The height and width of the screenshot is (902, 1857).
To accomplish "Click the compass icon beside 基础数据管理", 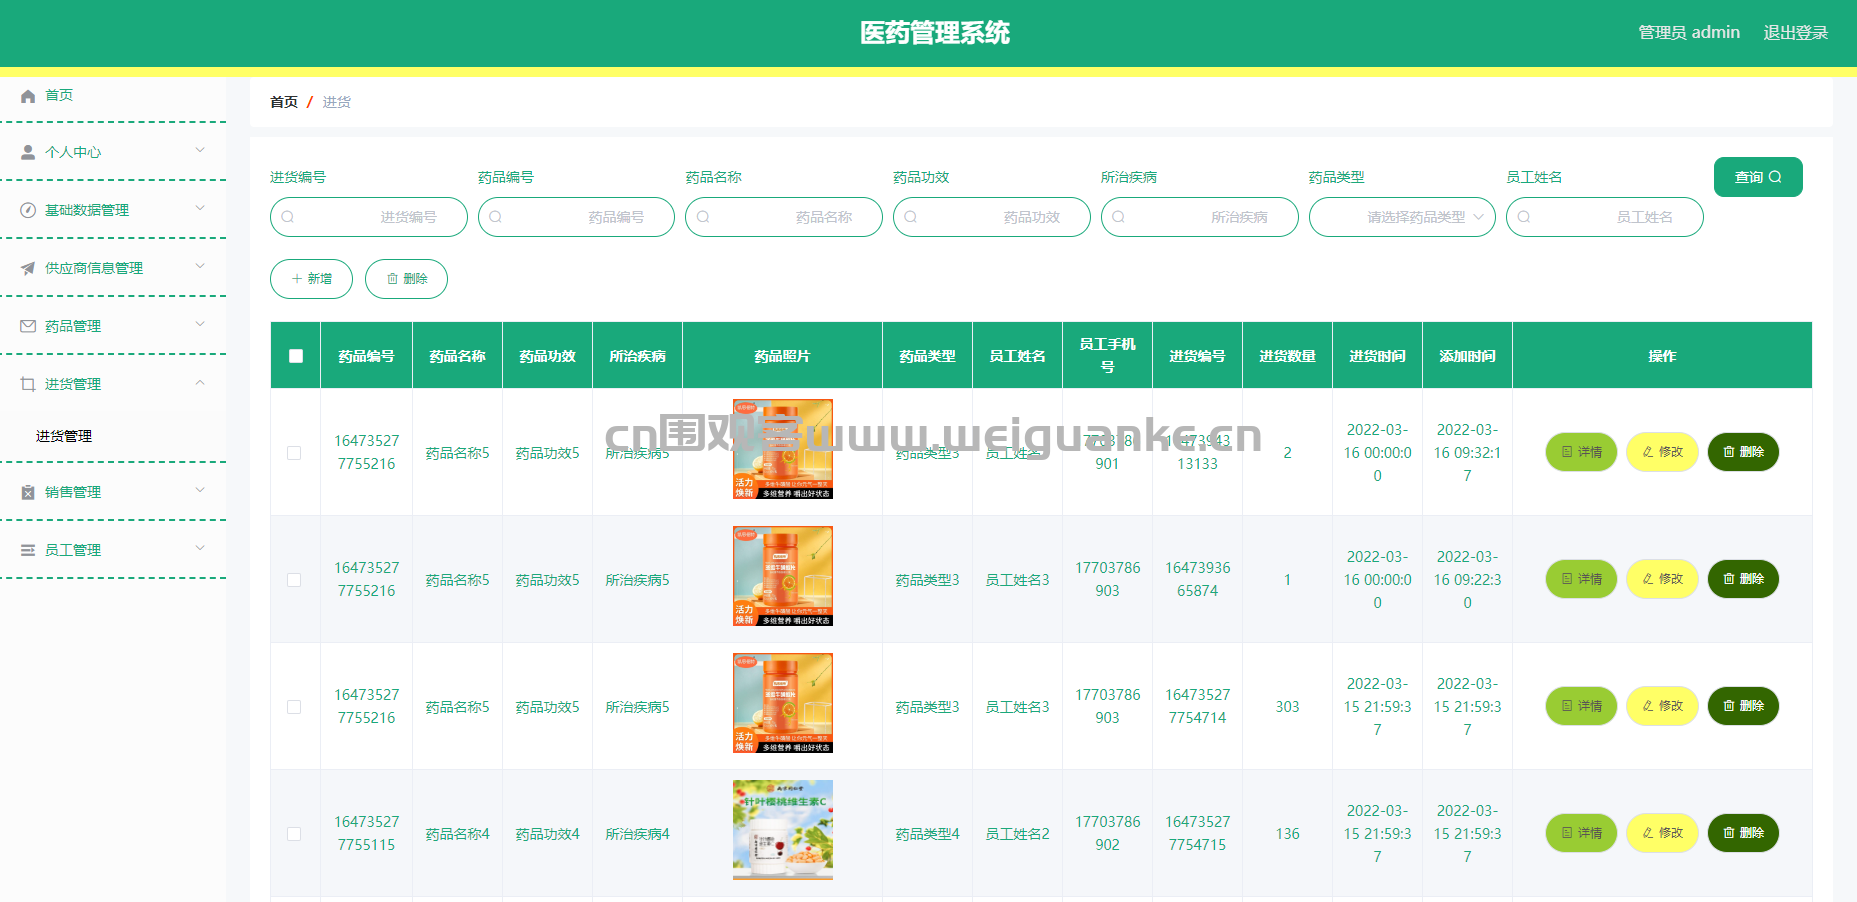I will [x=28, y=210].
